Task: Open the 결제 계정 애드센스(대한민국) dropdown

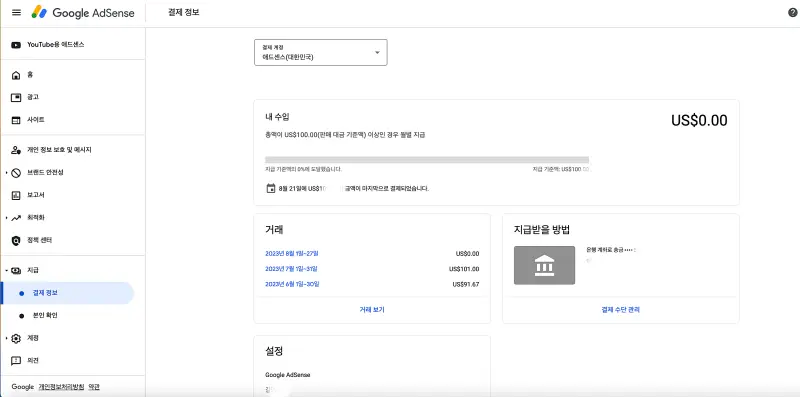Action: pos(320,53)
